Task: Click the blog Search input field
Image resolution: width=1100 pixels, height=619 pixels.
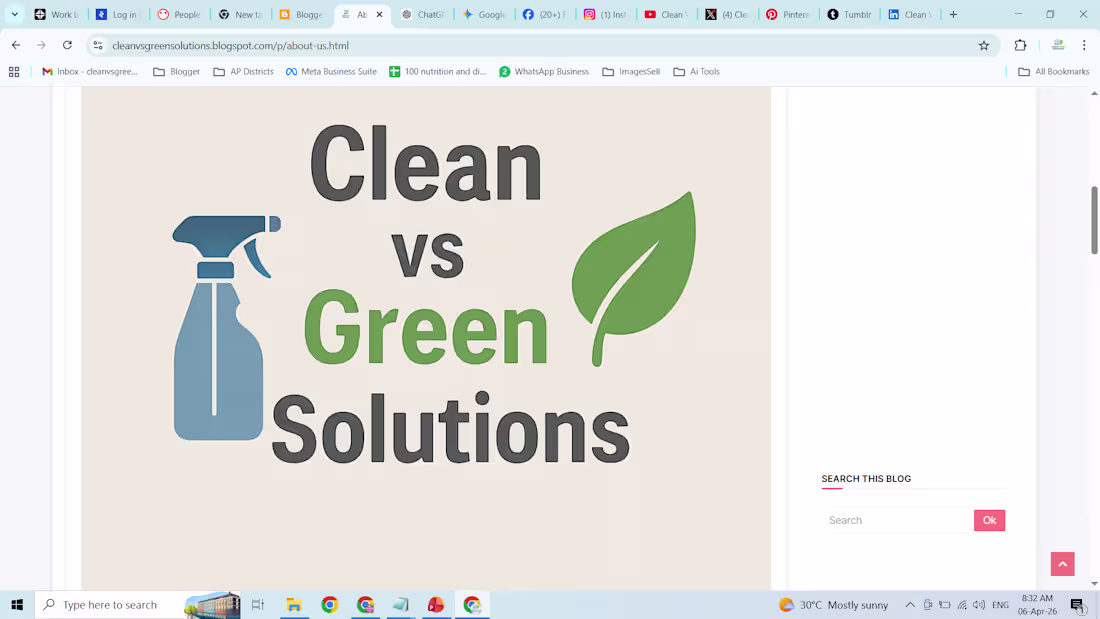Action: tap(900, 520)
